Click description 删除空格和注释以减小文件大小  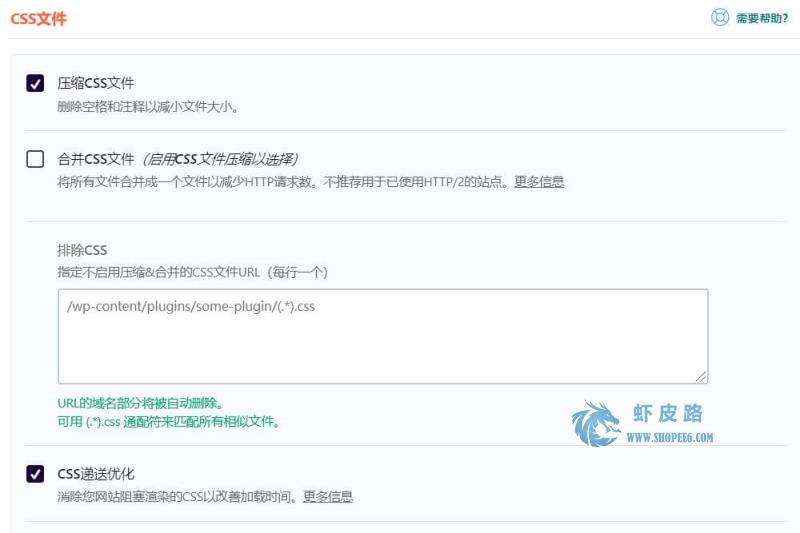click(148, 107)
